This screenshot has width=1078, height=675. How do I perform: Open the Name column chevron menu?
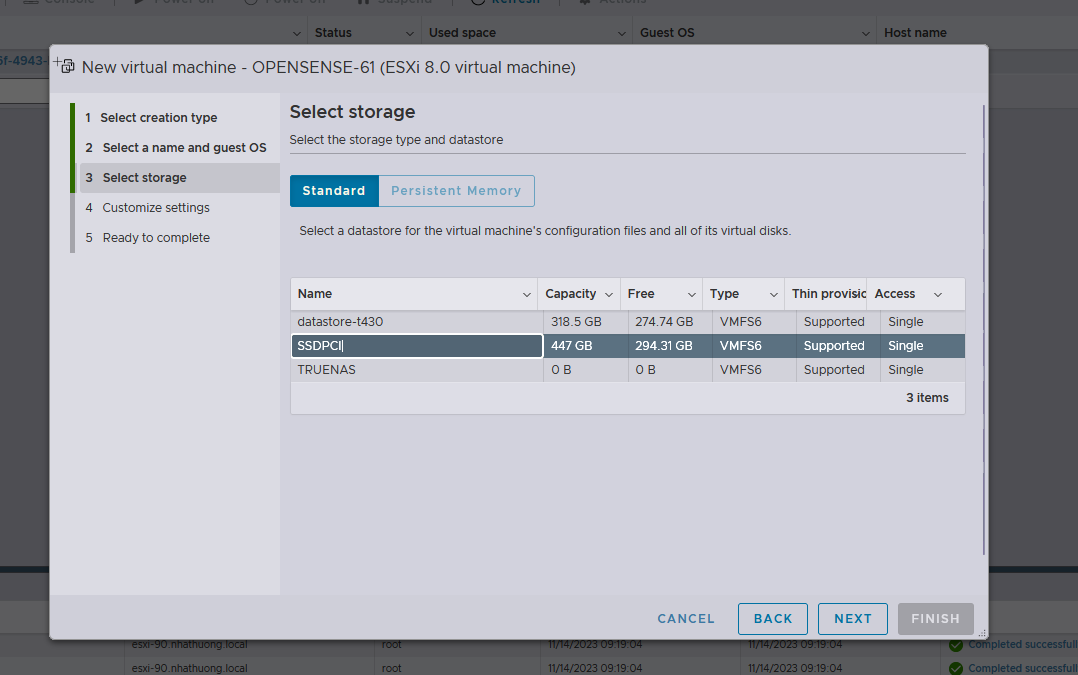[527, 294]
